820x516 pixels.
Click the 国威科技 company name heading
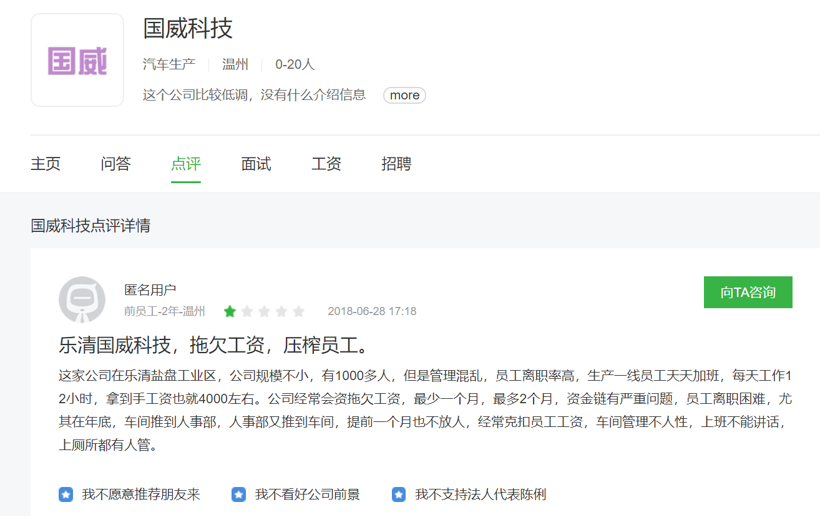click(x=188, y=28)
